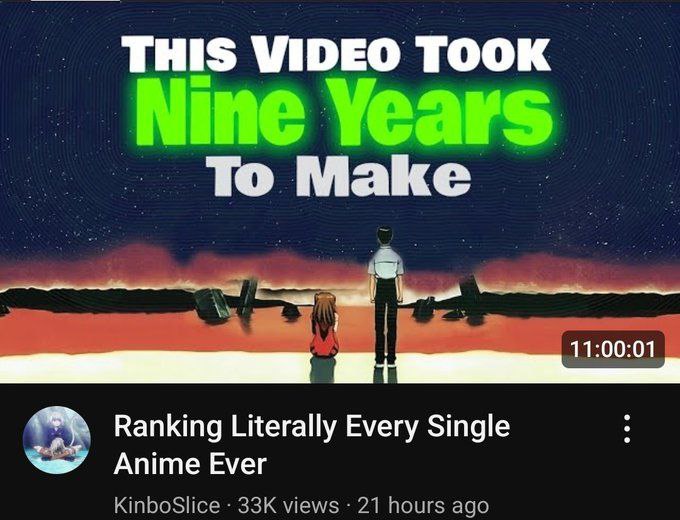The image size is (680, 520).
Task: Click the 11:00:01 video duration badge
Action: (613, 349)
